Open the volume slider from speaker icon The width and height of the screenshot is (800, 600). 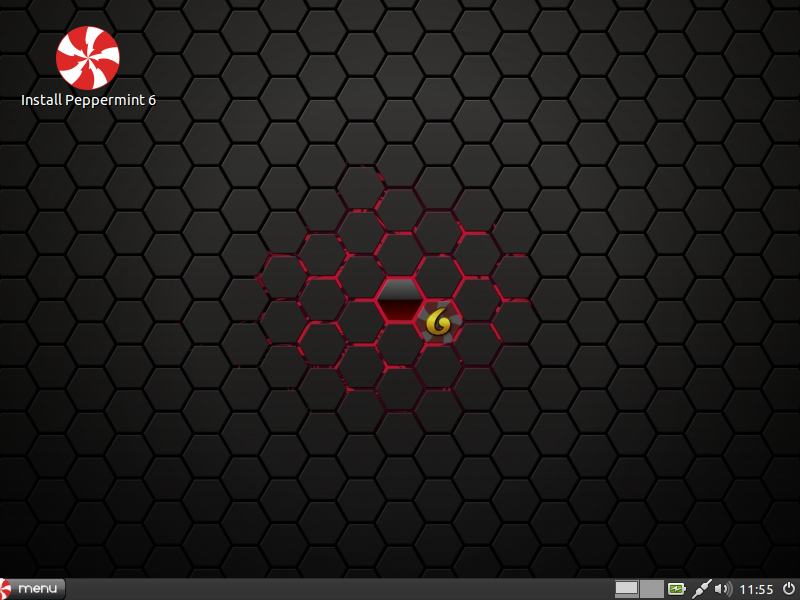pos(723,589)
